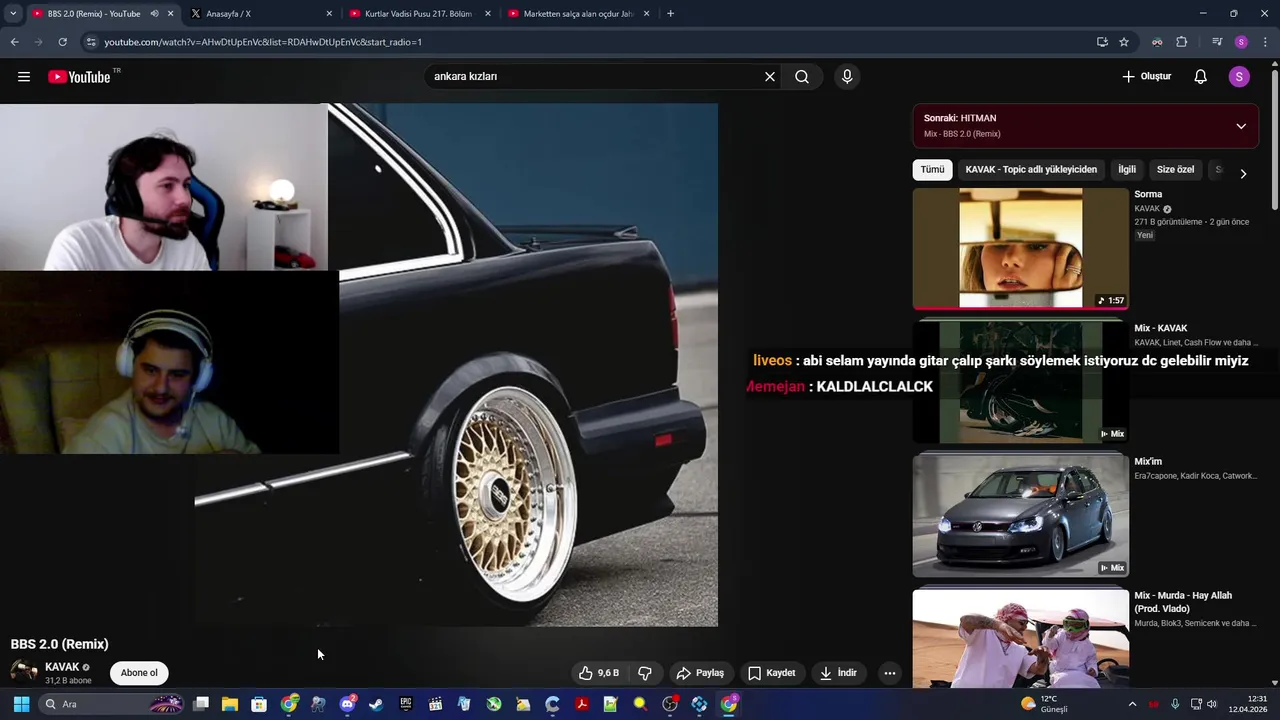Screen dimensions: 1280x720
Task: Mute the BBS 2.0 tab audio icon
Action: click(154, 14)
